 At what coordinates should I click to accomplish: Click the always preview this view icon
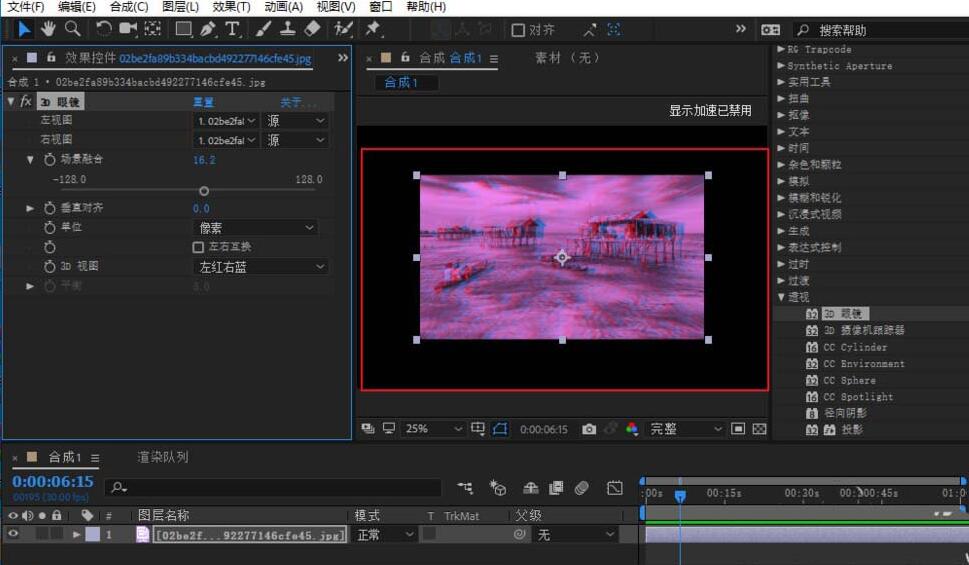click(x=368, y=428)
